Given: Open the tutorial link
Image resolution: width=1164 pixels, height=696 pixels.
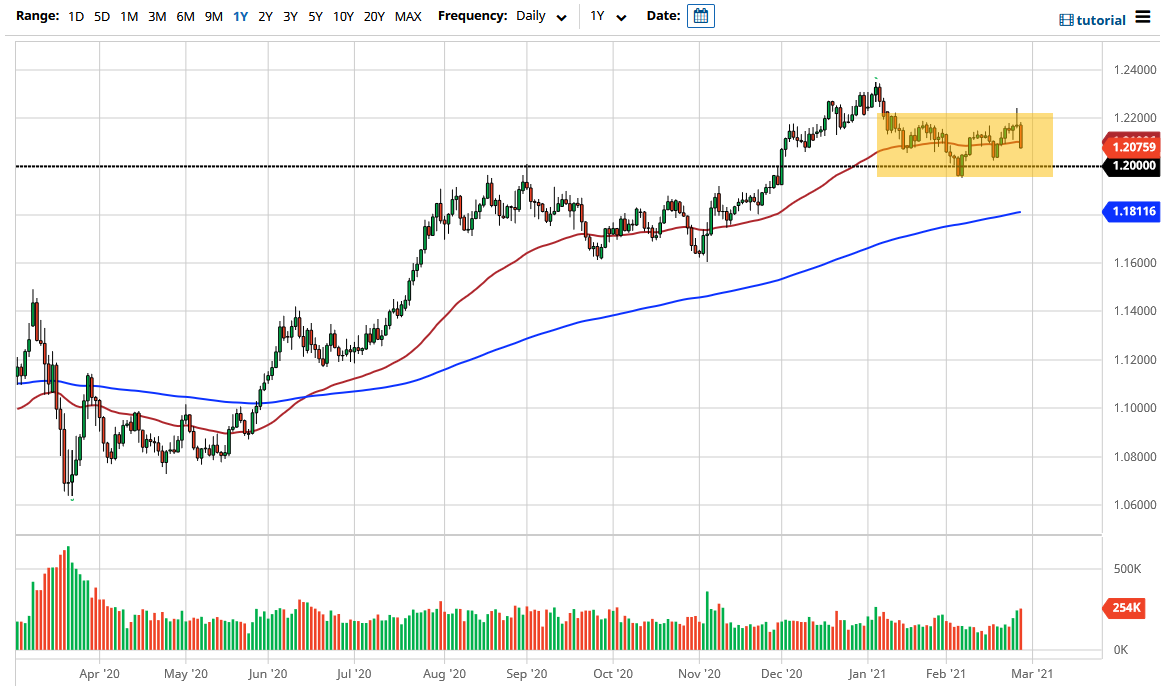Looking at the screenshot, I should click(x=1101, y=20).
